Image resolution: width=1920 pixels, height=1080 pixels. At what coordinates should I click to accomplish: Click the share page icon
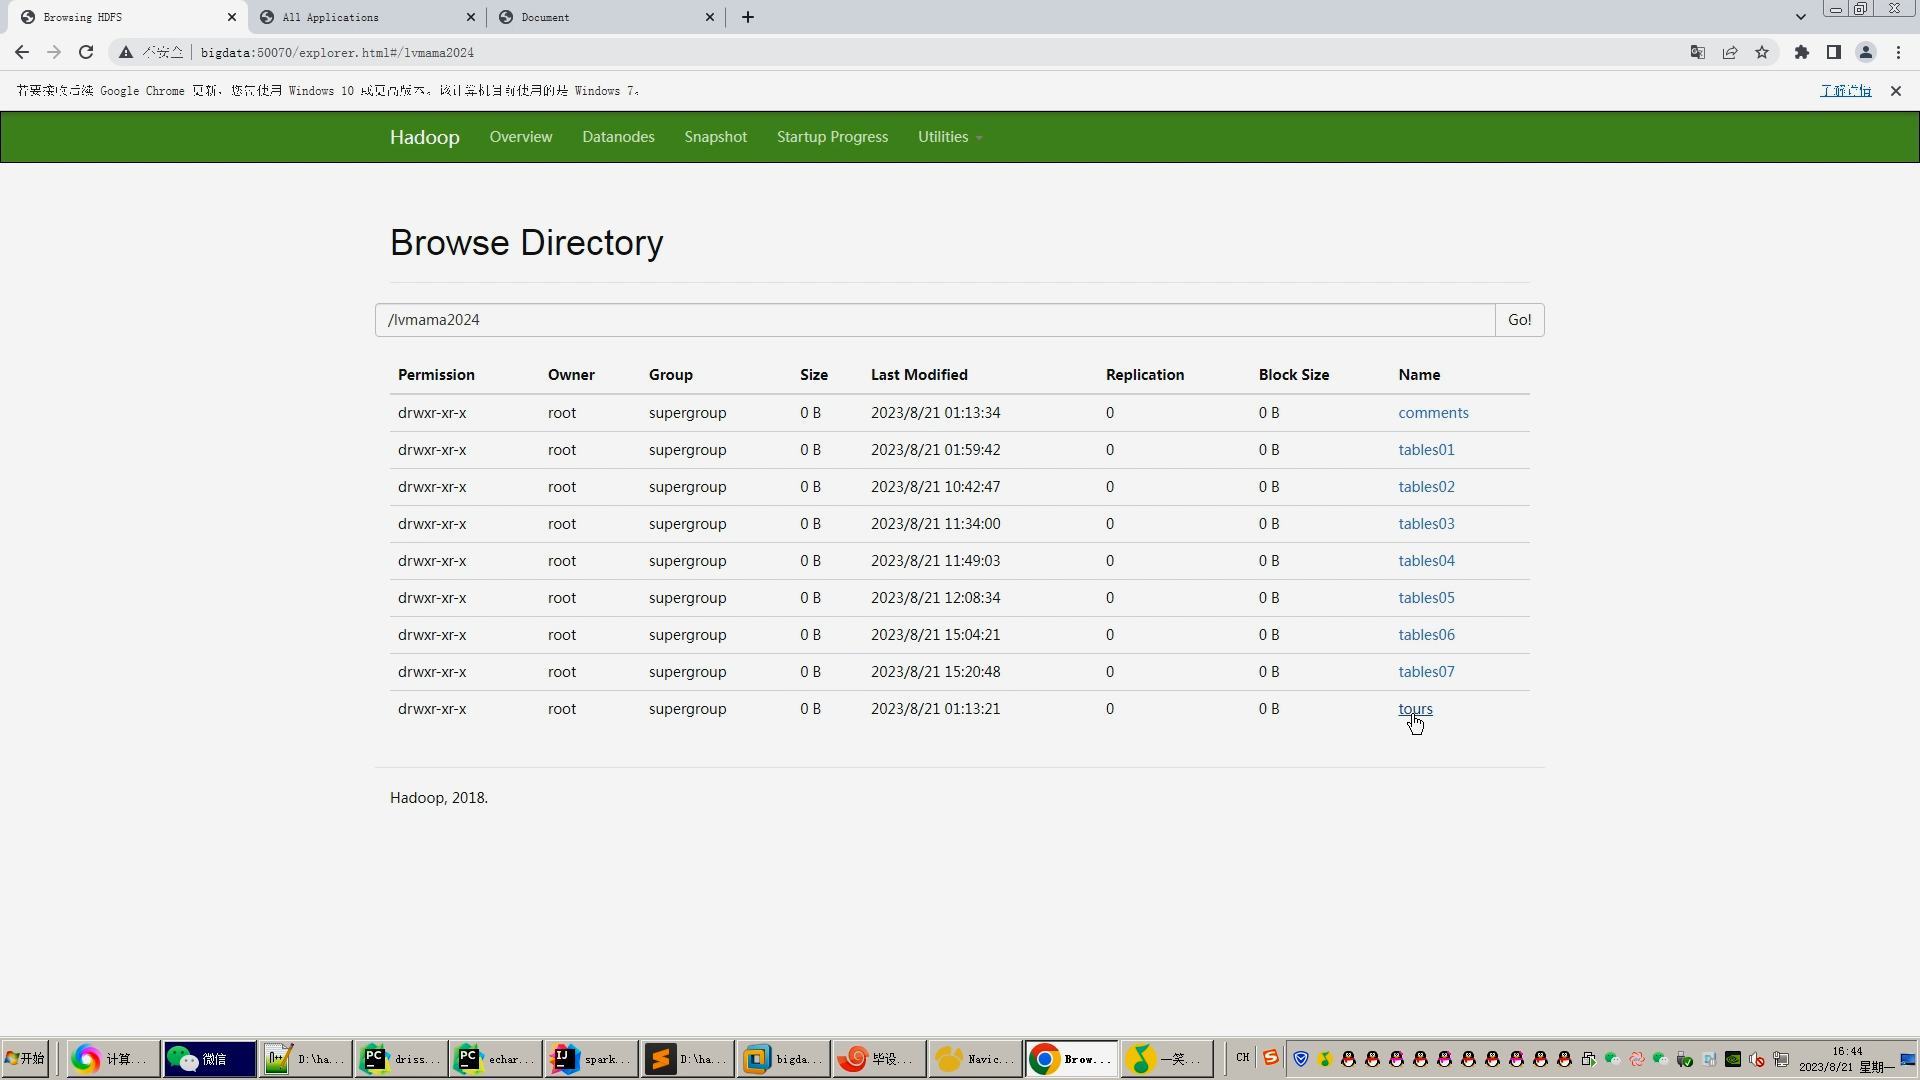pos(1730,52)
